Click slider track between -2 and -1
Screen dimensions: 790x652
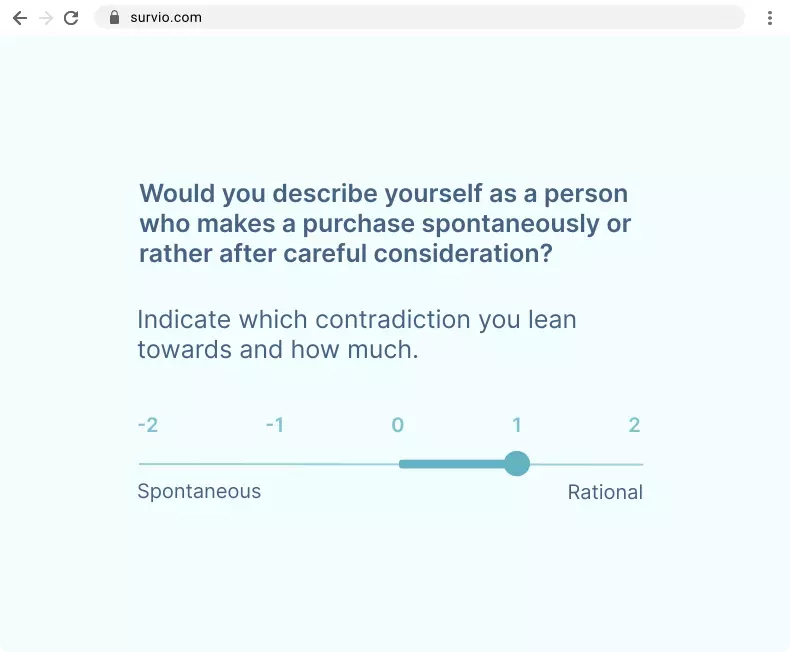pyautogui.click(x=210, y=464)
